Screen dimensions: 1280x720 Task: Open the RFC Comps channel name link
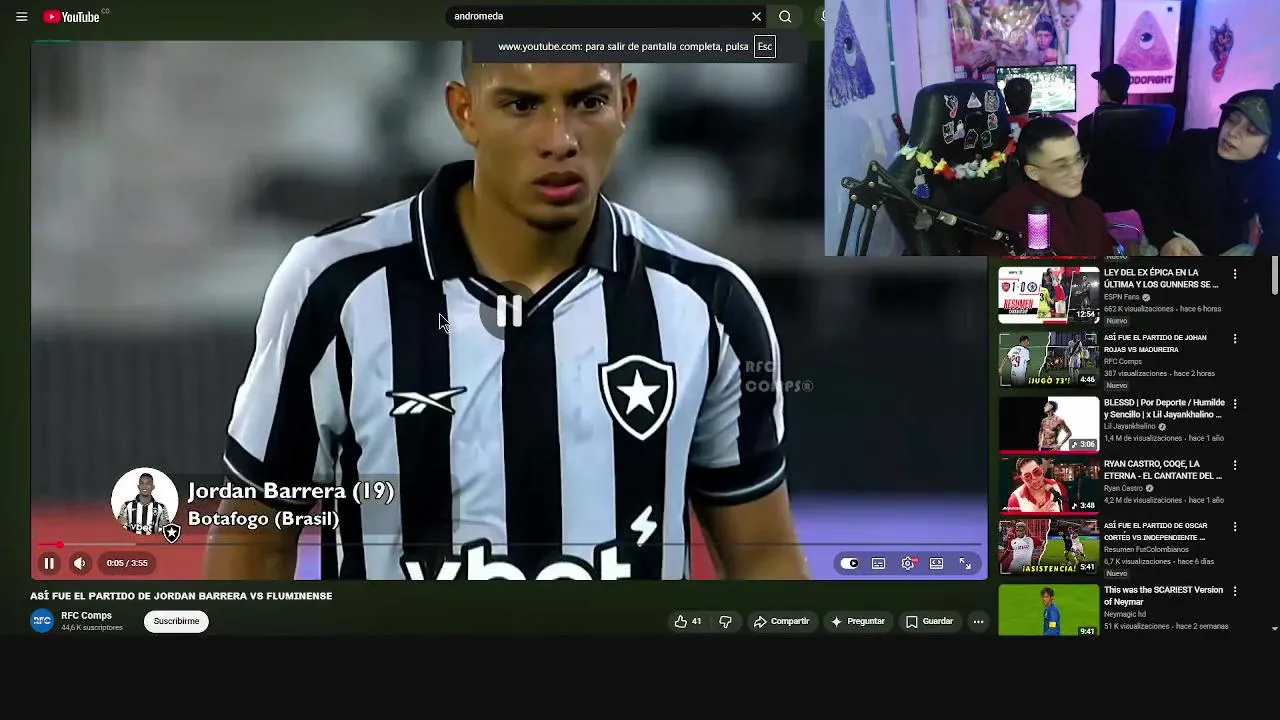(86, 615)
